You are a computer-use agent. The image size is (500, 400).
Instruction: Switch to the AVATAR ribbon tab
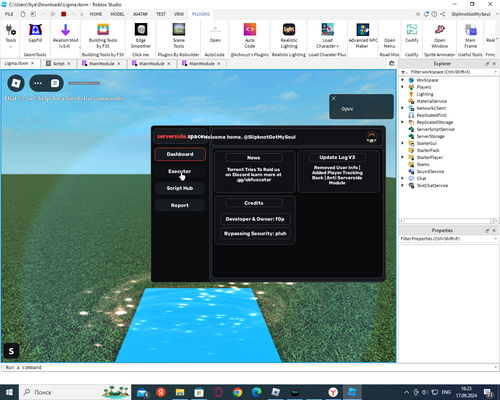tap(140, 14)
